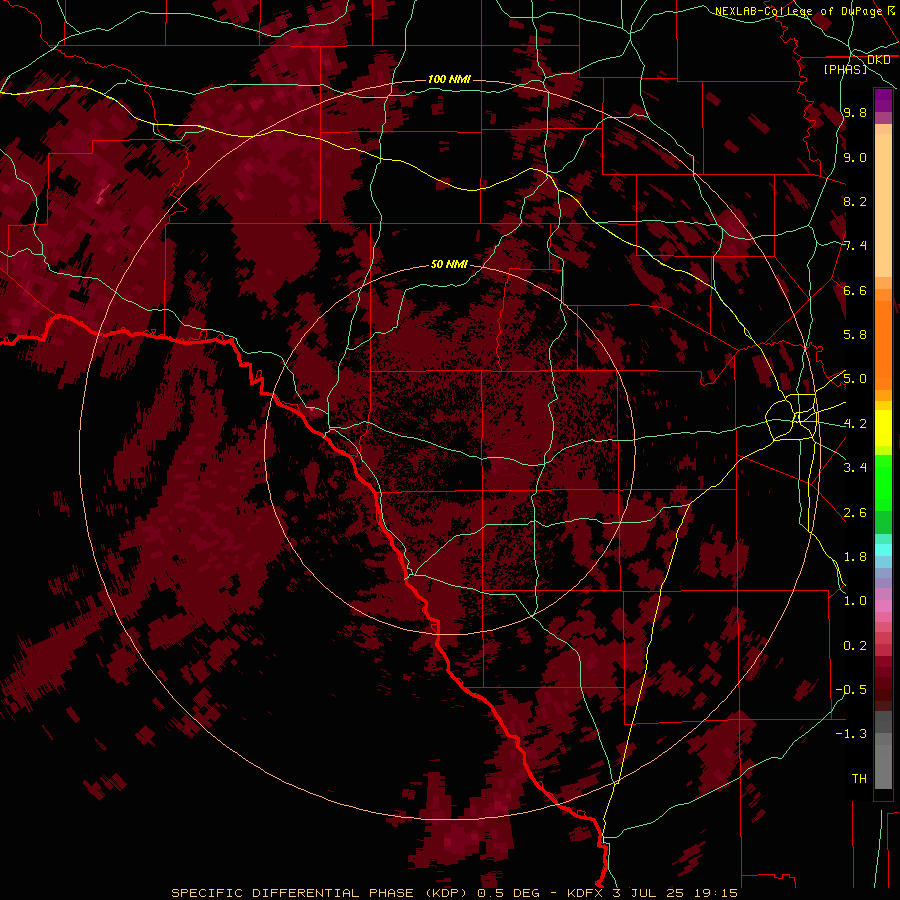Click the 9.0 value on the color scale
The width and height of the screenshot is (900, 900).
click(855, 157)
